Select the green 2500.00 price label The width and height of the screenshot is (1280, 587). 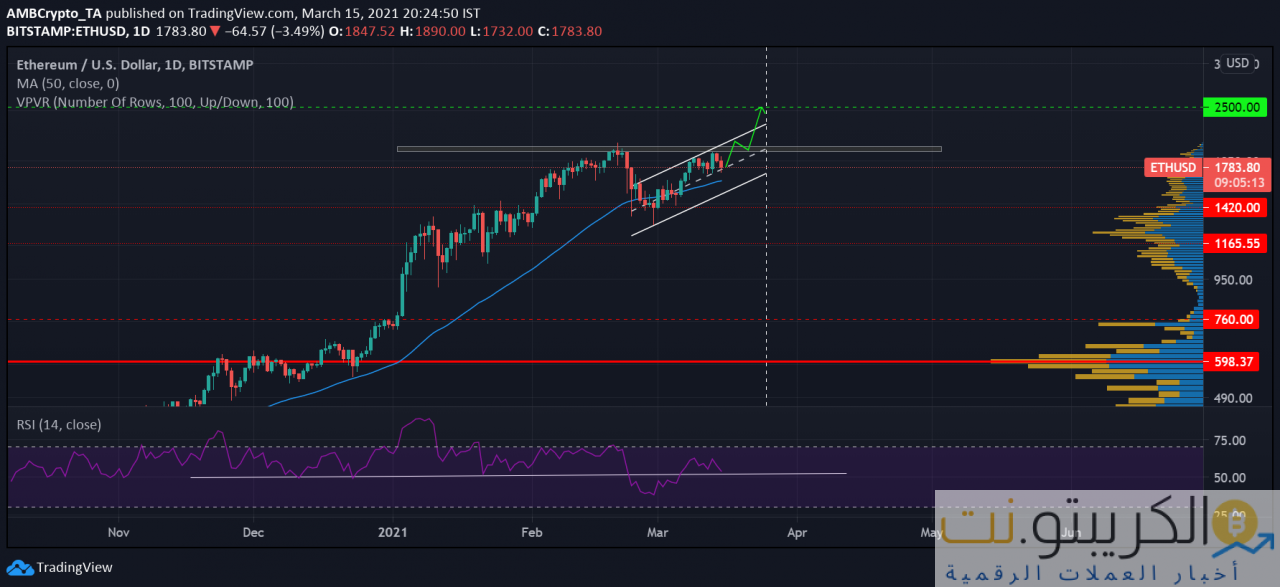coord(1236,107)
